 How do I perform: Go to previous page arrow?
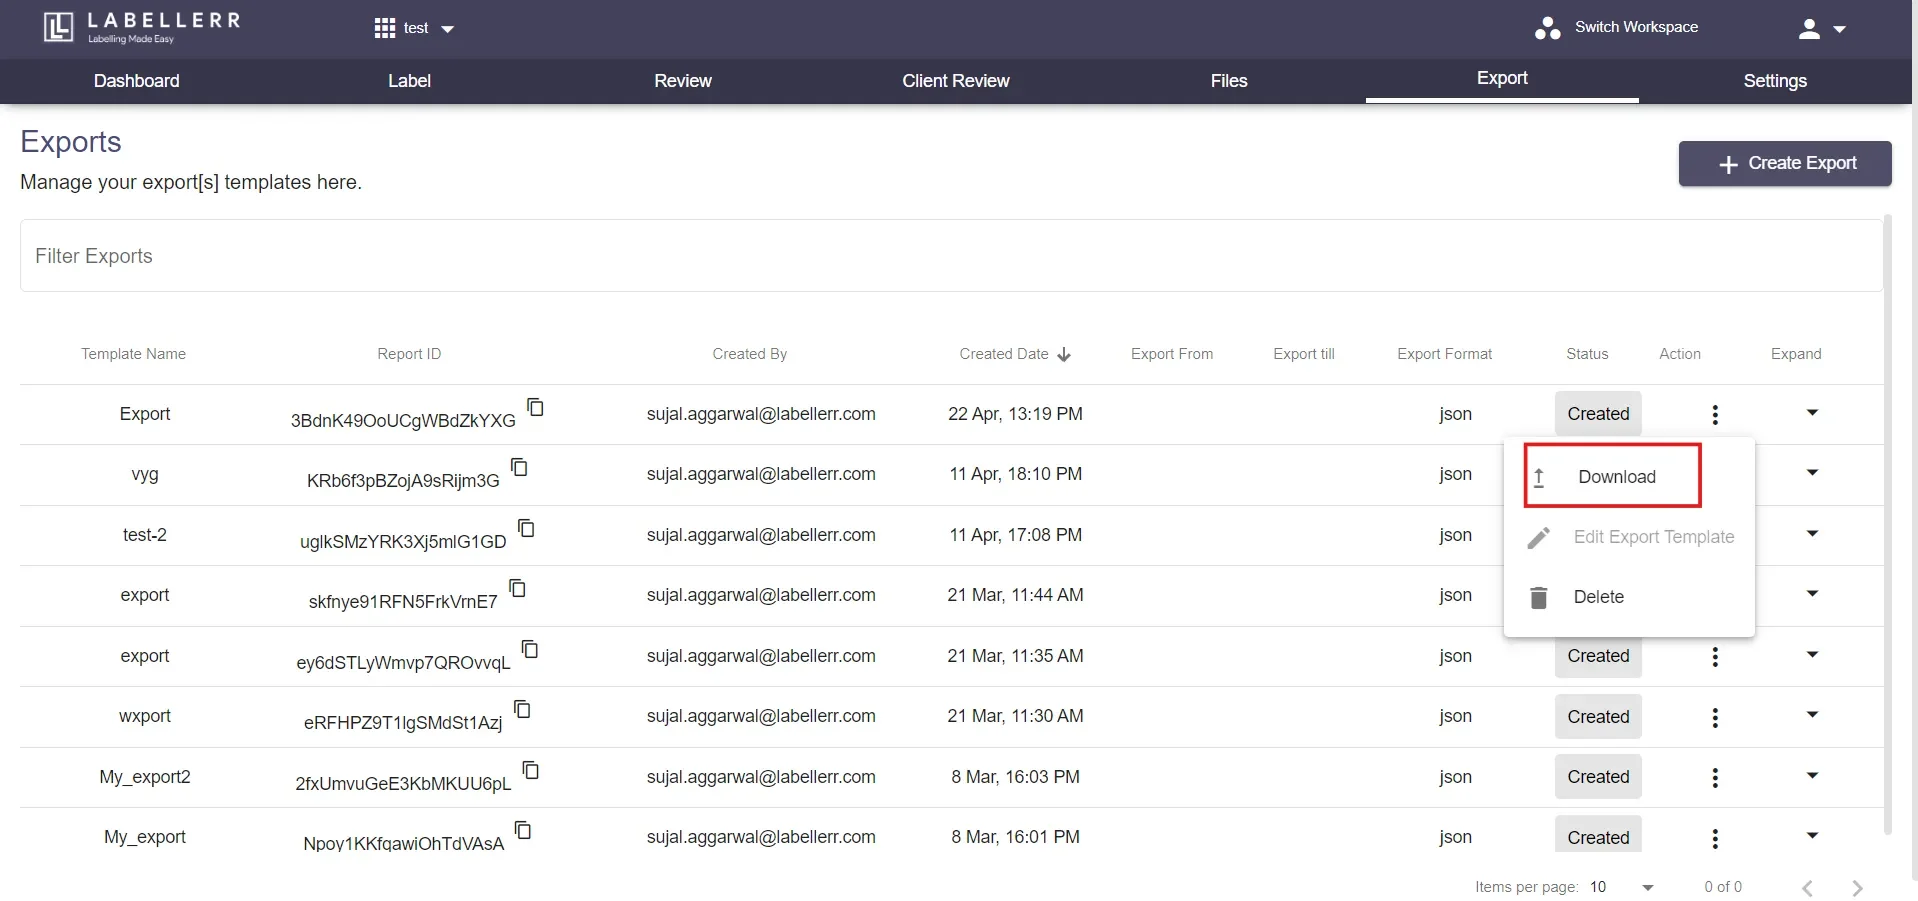point(1807,888)
